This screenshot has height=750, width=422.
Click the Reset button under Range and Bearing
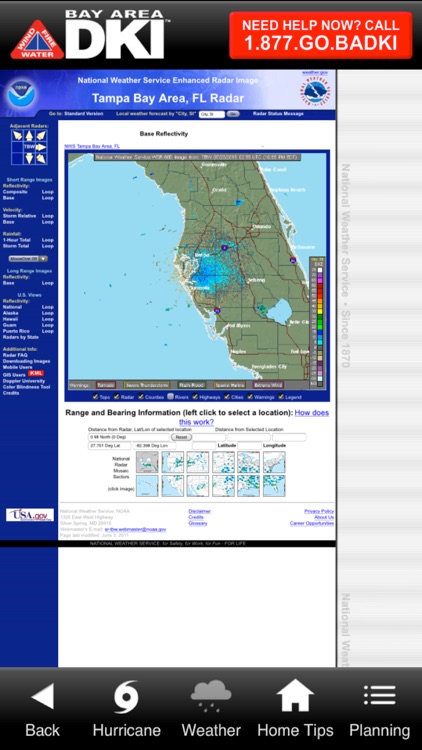[181, 437]
